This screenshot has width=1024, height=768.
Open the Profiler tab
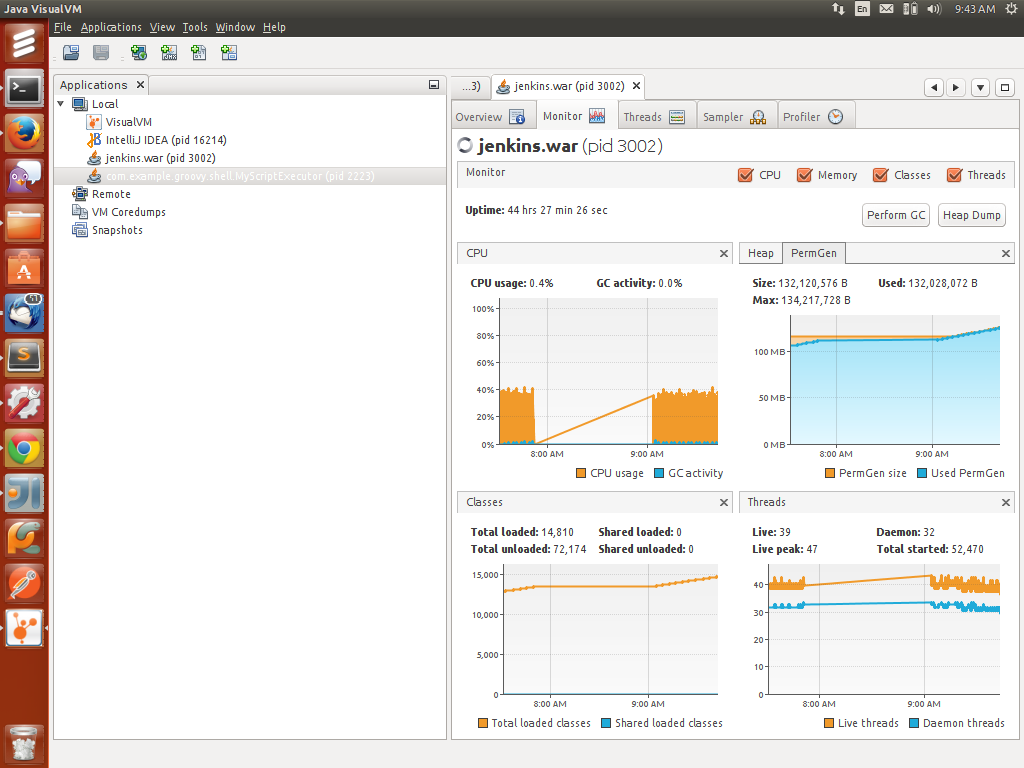pyautogui.click(x=816, y=117)
